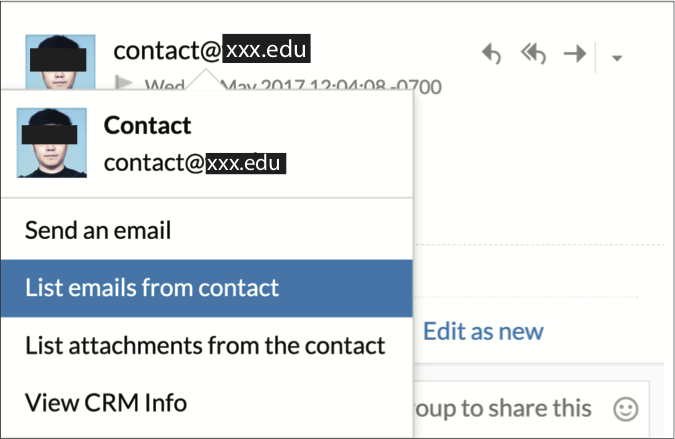
Task: Select "List emails from contact" option
Action: (x=152, y=288)
